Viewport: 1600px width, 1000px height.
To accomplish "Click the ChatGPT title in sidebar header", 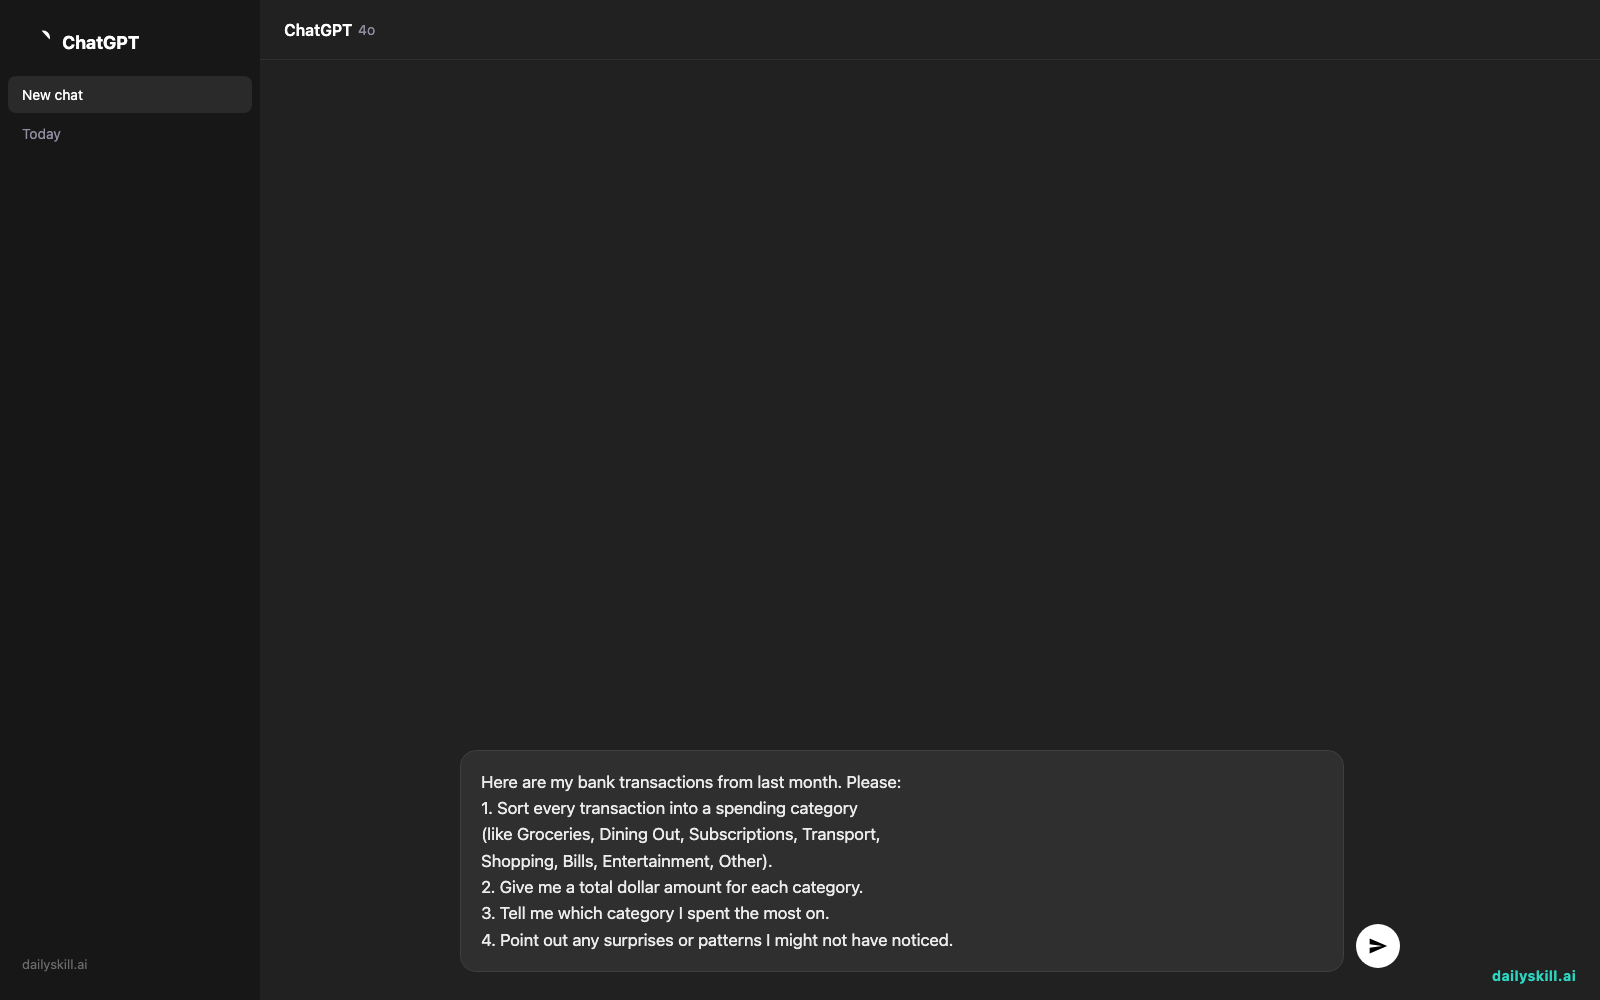I will tap(100, 42).
